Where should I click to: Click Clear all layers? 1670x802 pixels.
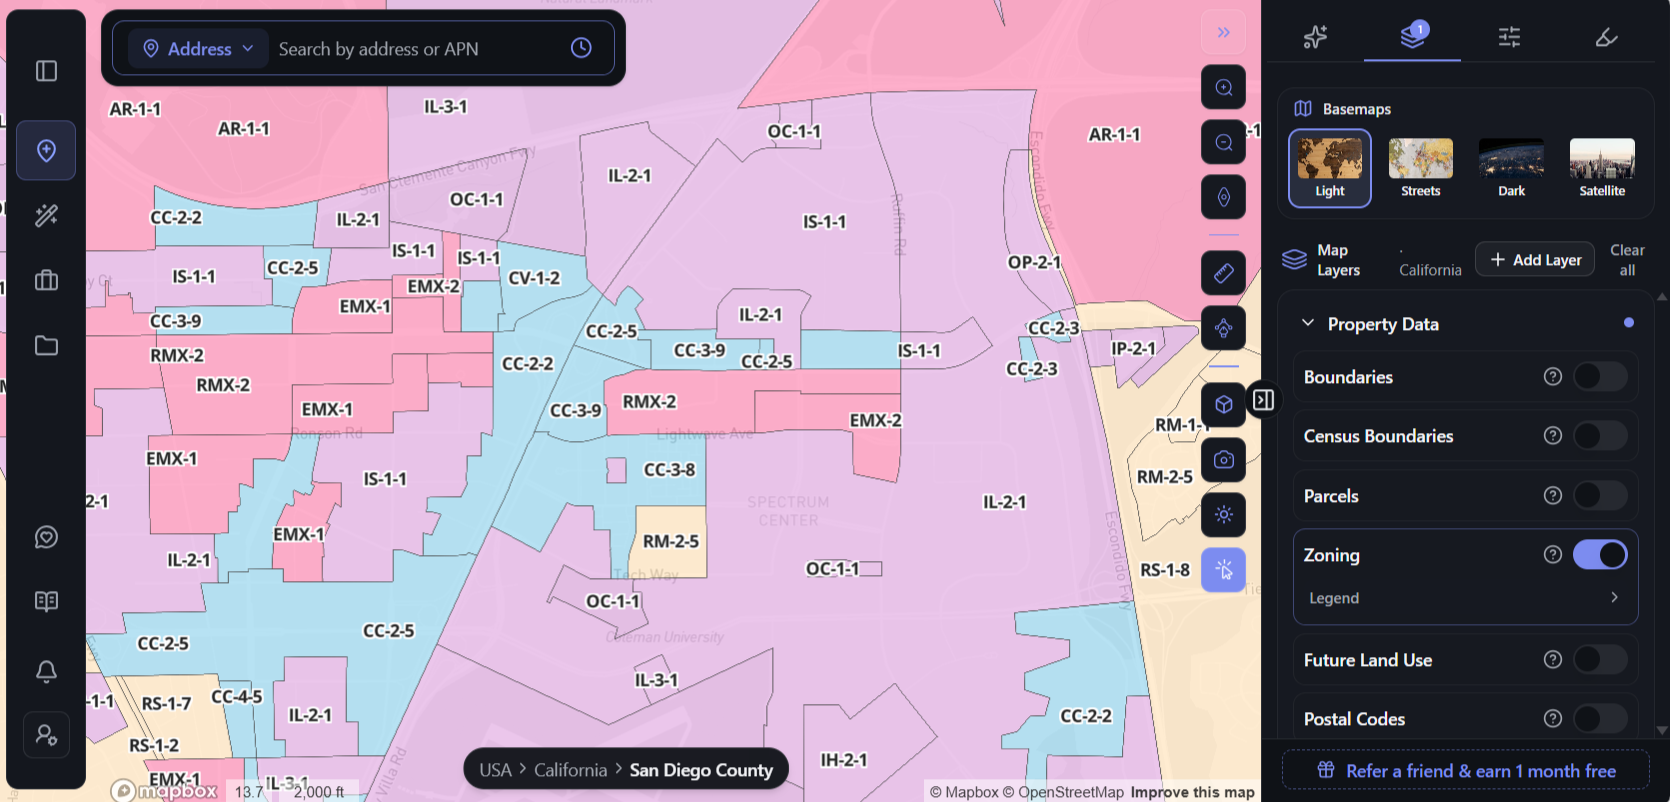[1627, 260]
